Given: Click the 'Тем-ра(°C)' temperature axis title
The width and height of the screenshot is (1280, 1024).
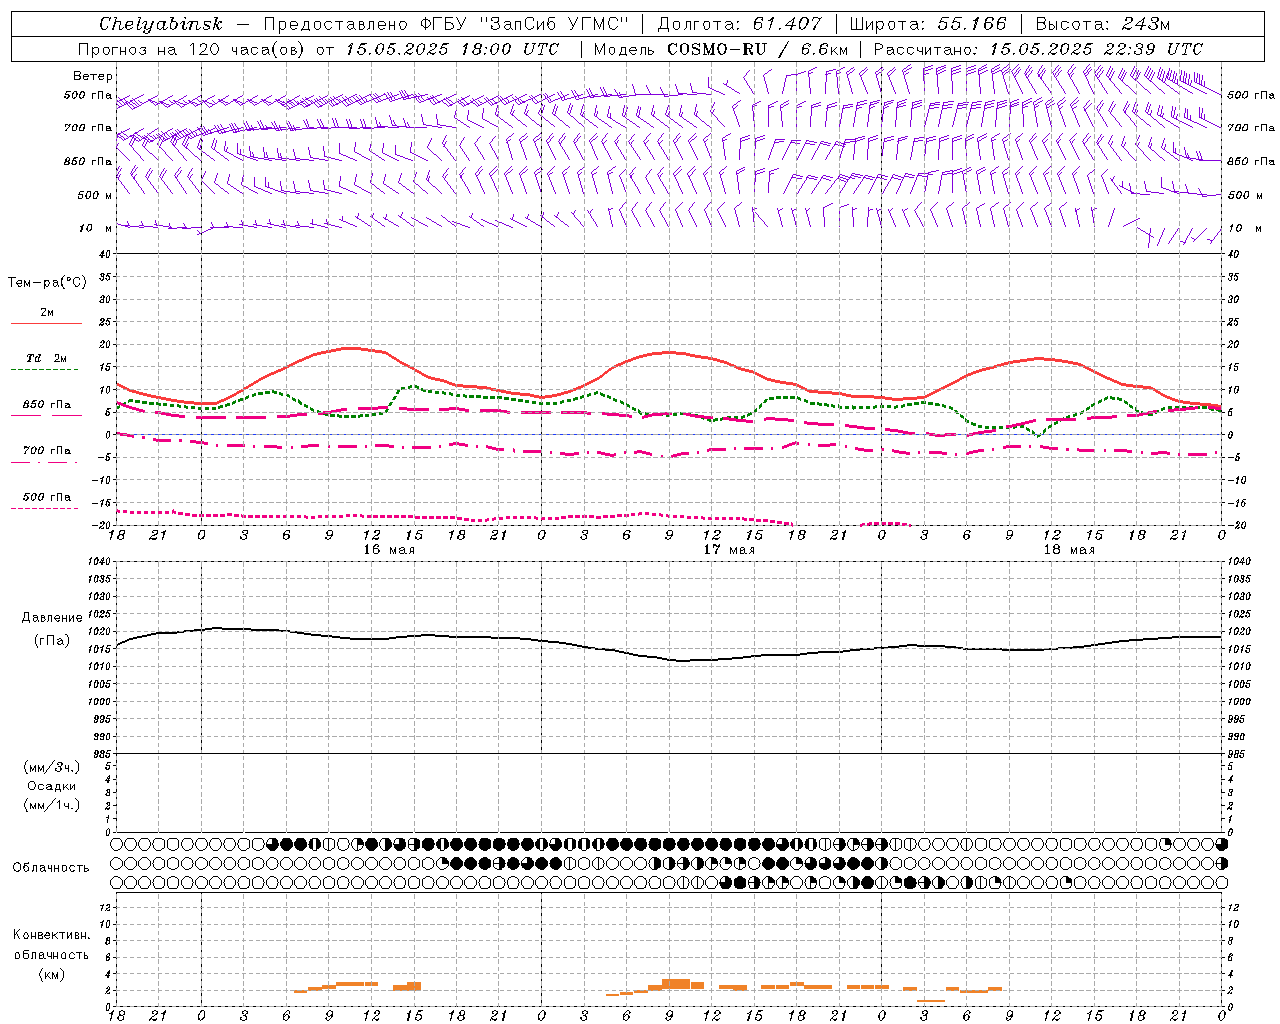Looking at the screenshot, I should [x=47, y=283].
